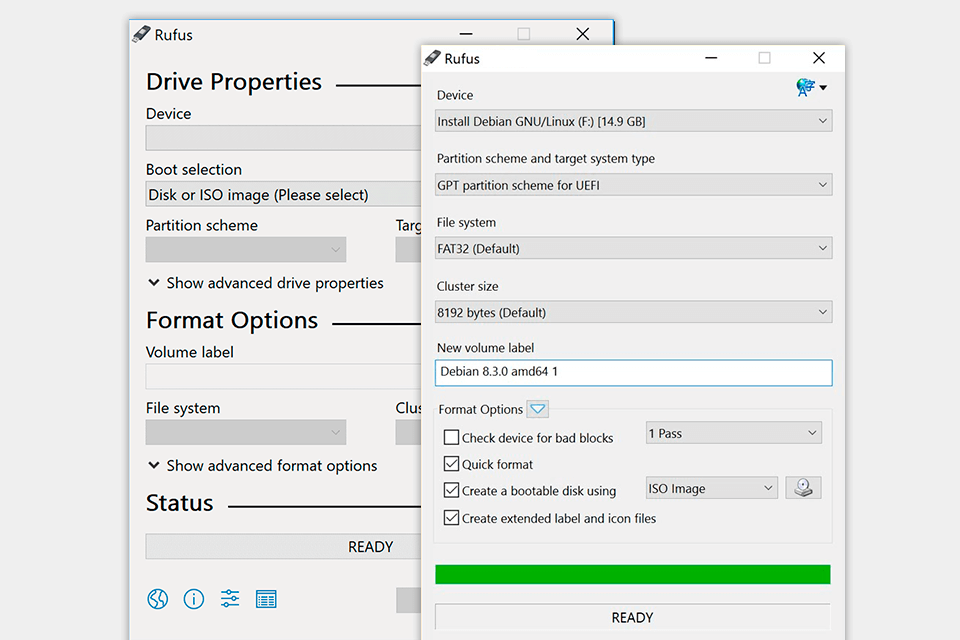960x640 pixels.
Task: Minimize the front Rufus window
Action: click(711, 58)
